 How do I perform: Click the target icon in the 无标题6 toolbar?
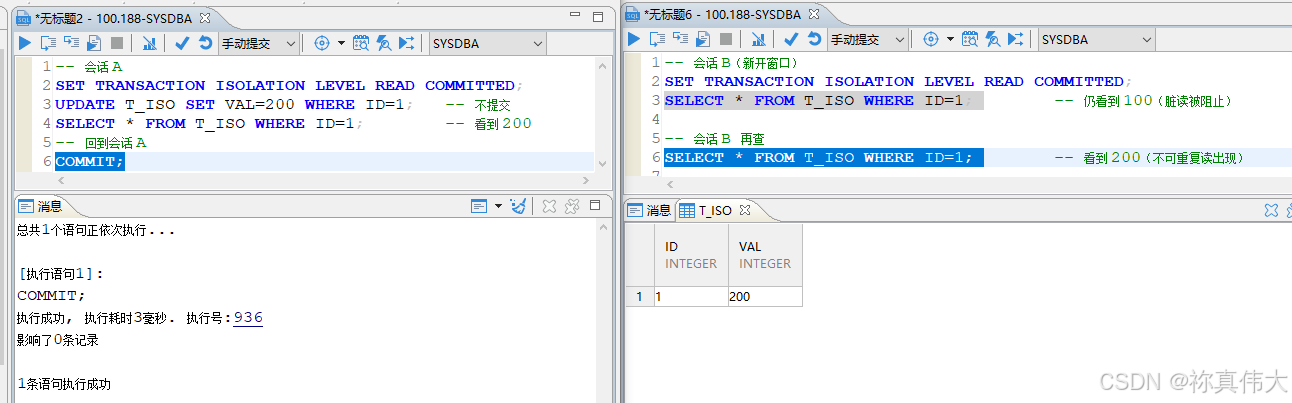tap(931, 39)
